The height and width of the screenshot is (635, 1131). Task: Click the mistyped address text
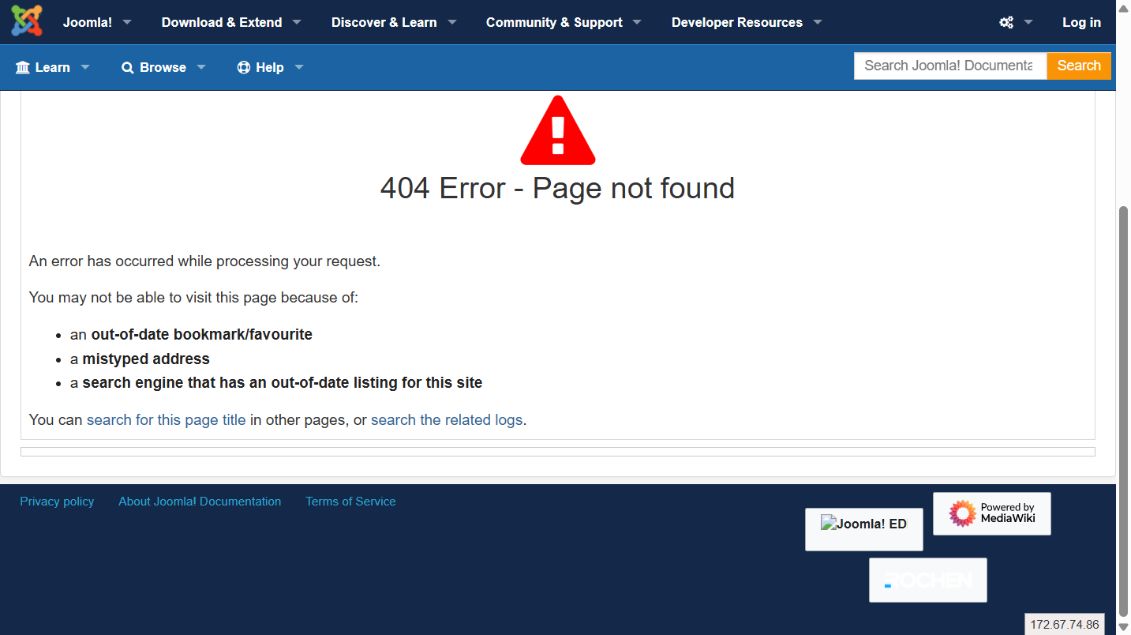(146, 359)
